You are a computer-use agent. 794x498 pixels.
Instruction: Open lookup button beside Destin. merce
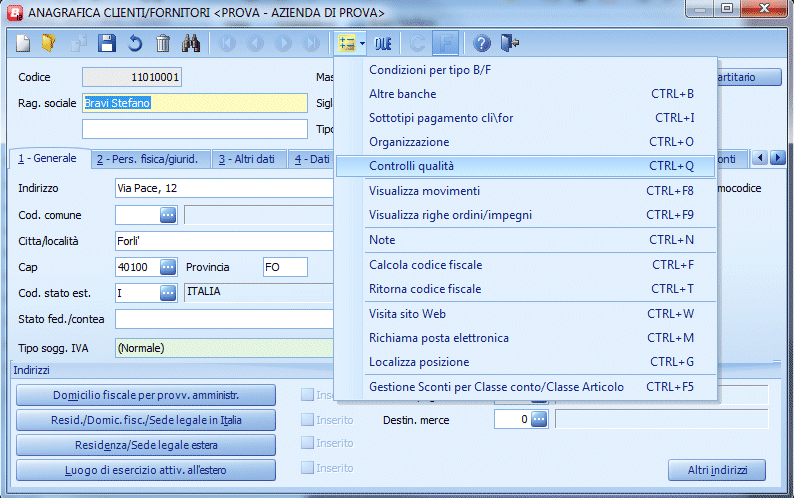pyautogui.click(x=539, y=419)
